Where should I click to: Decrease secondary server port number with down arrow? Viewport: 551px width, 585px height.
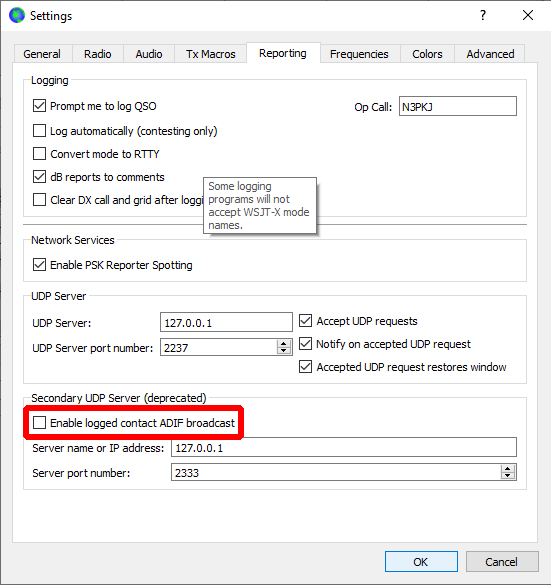tap(508, 476)
